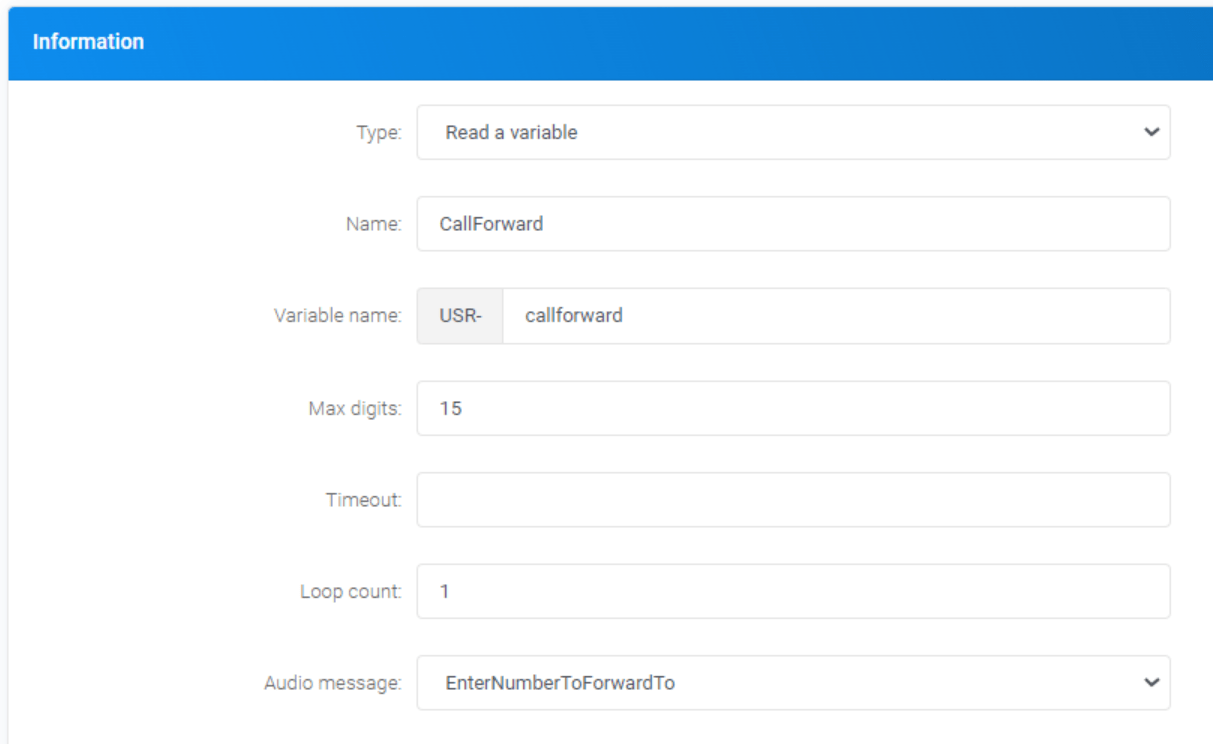Click the "Audio message:" label
The height and width of the screenshot is (744, 1219).
[x=332, y=684]
